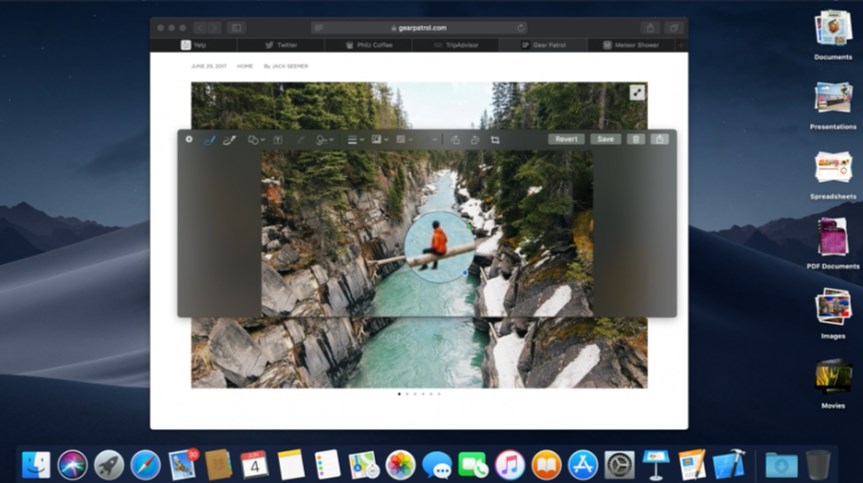863x483 pixels.
Task: Click the Revert button
Action: click(x=566, y=139)
